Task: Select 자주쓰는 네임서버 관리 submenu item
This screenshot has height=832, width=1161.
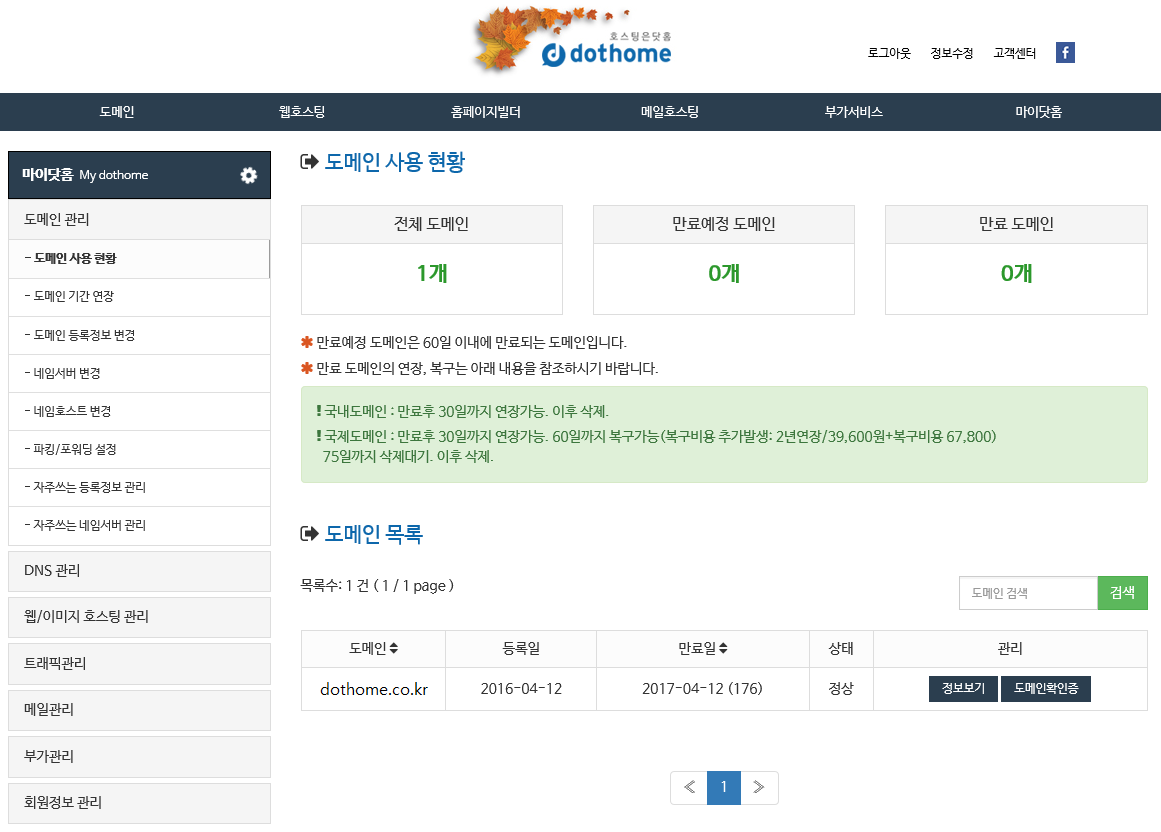Action: (x=139, y=526)
